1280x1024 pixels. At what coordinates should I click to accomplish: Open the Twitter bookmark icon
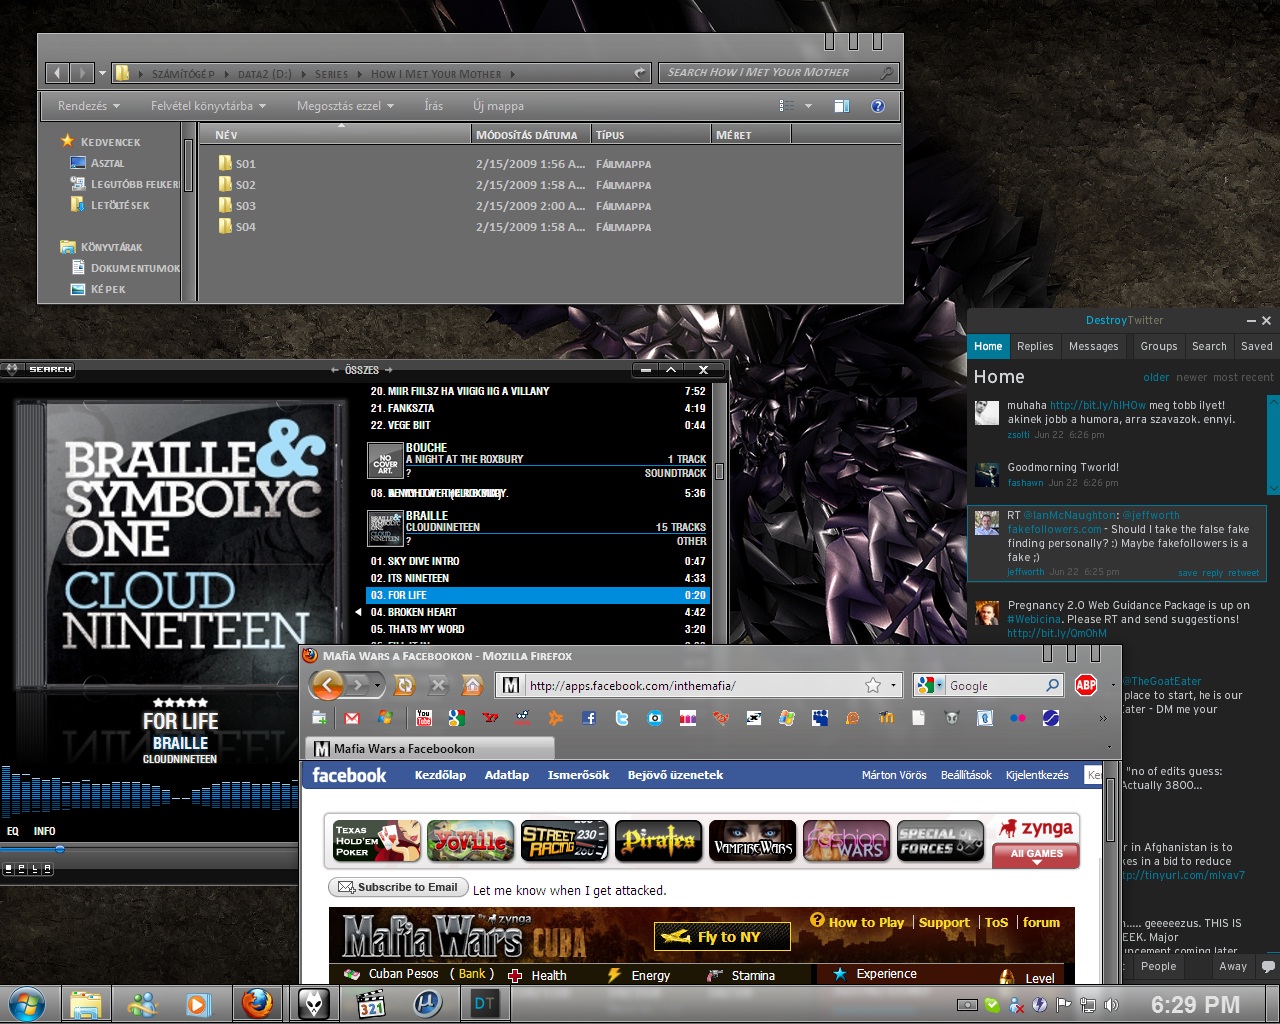point(621,718)
